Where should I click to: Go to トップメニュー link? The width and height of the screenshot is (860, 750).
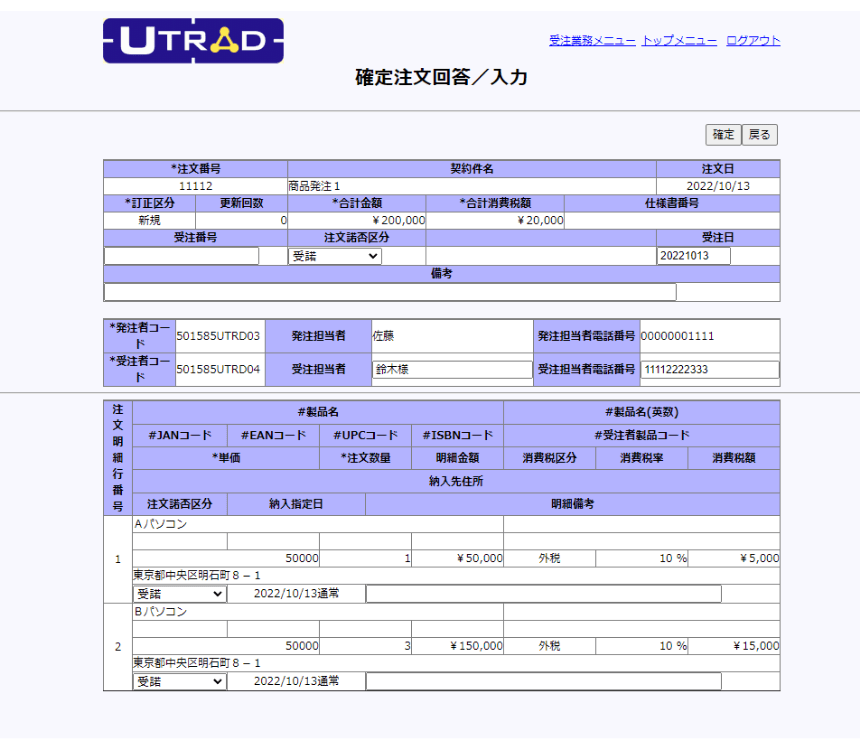[x=679, y=40]
